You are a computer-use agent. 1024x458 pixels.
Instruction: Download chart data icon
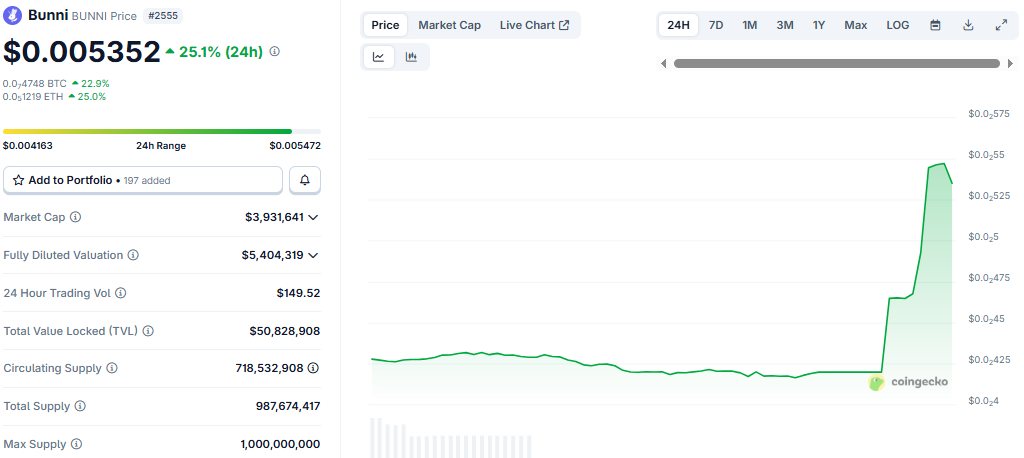click(x=968, y=25)
